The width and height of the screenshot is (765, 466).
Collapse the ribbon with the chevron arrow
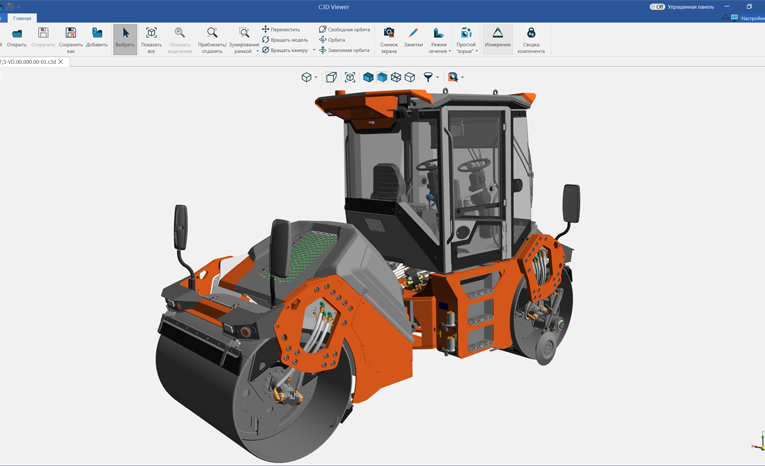click(725, 18)
